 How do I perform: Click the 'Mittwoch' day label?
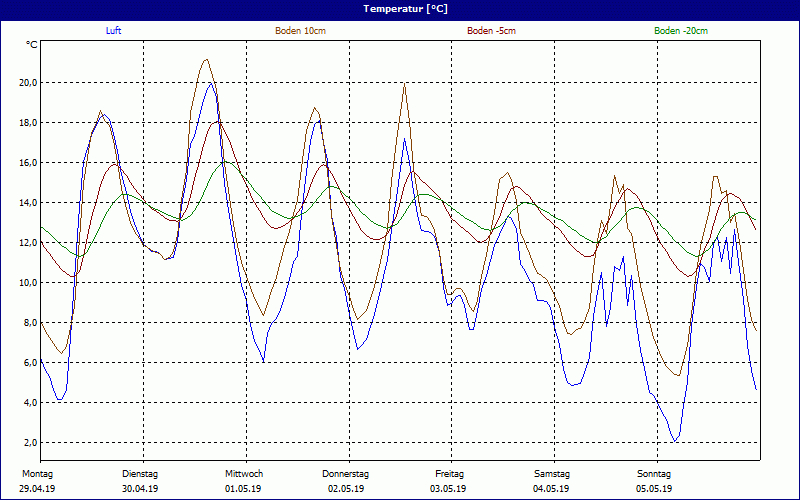pos(244,474)
